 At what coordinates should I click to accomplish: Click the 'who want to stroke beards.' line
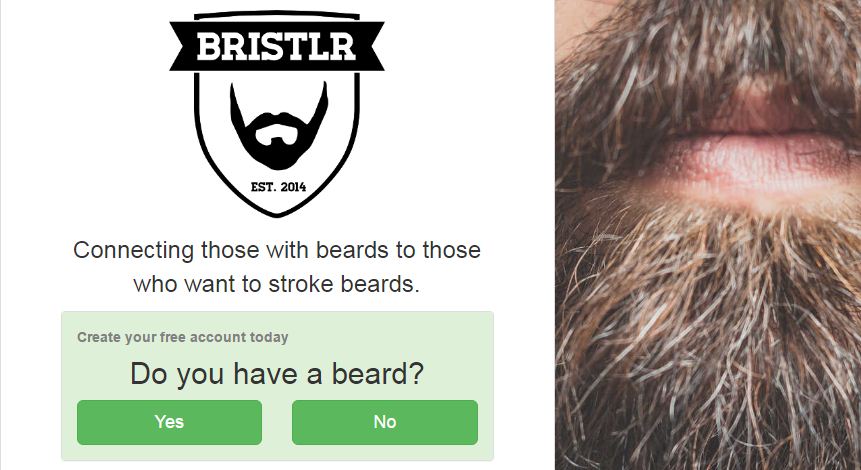(277, 284)
